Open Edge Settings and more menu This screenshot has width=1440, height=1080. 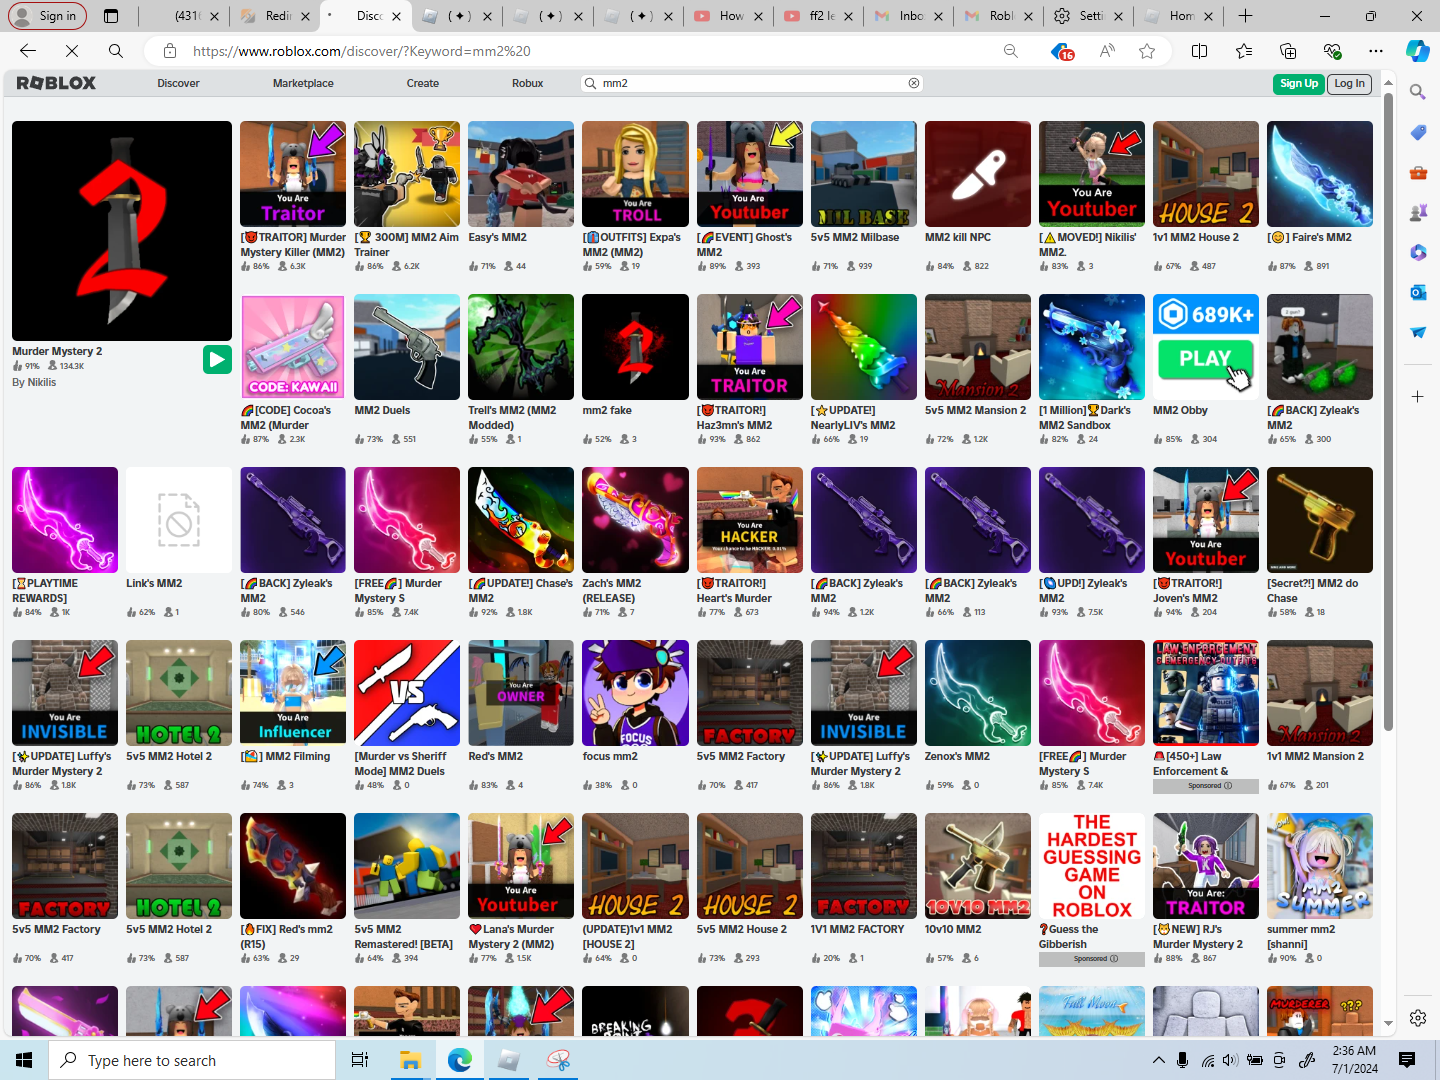[1376, 51]
